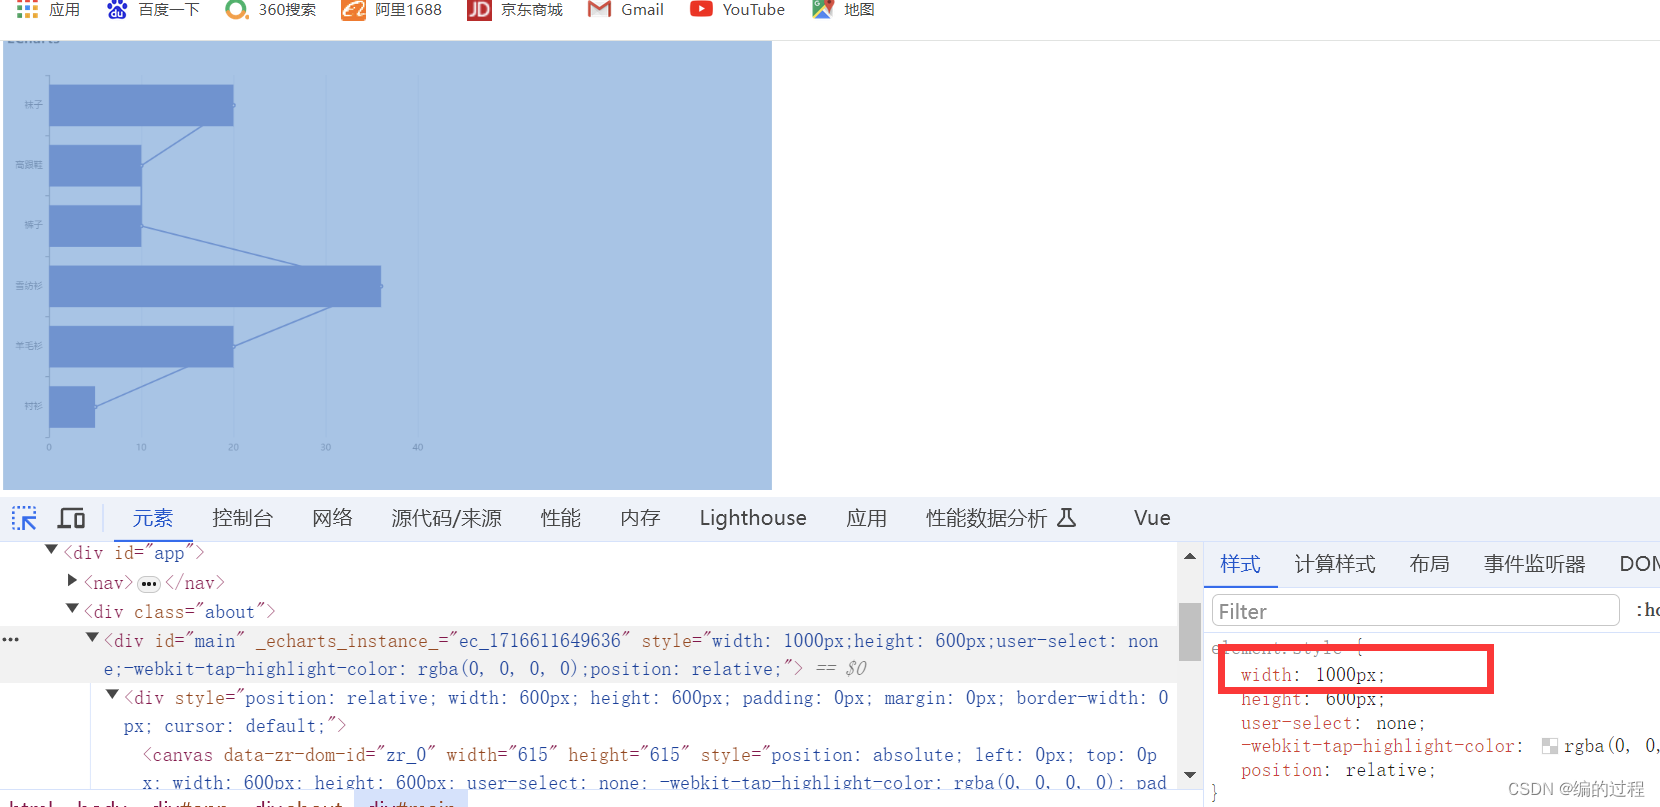Click the rgba color swatch for tap-highlight-color
This screenshot has height=807, width=1660.
pos(1550,746)
